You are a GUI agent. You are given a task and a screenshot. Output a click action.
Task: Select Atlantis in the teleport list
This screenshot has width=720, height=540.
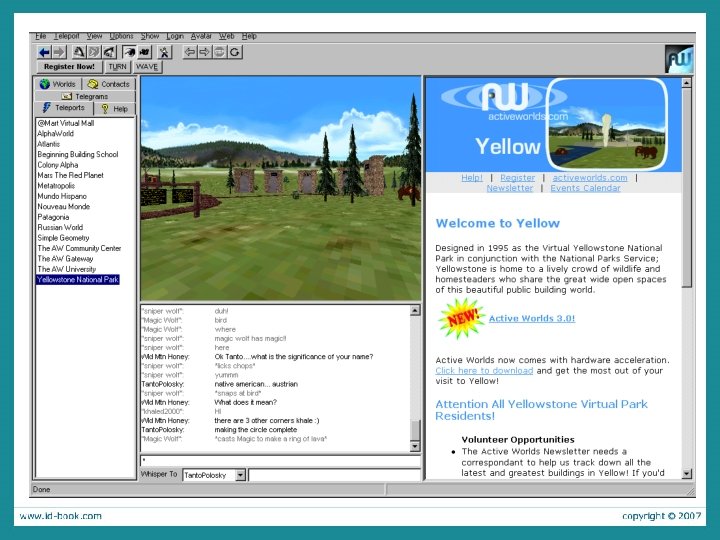click(49, 144)
